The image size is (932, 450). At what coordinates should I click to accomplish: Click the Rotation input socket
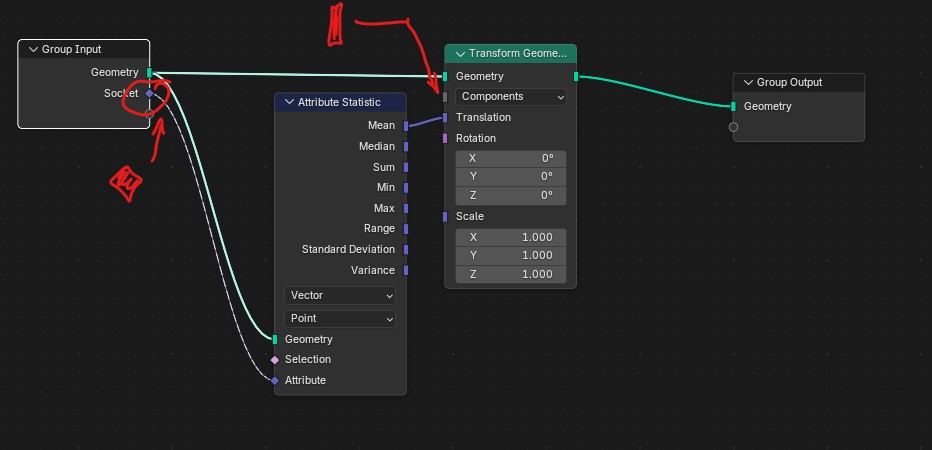(x=445, y=138)
